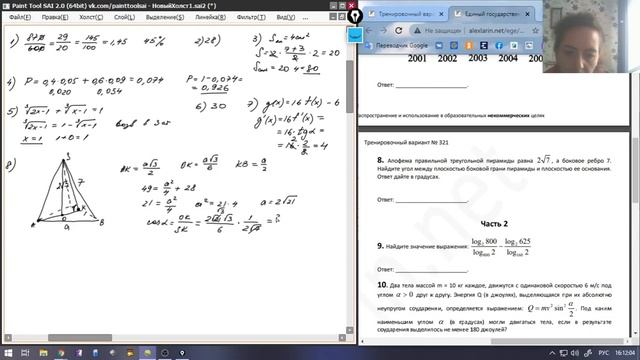Switch to Paint Tool SAI on taskbar

tap(147, 353)
